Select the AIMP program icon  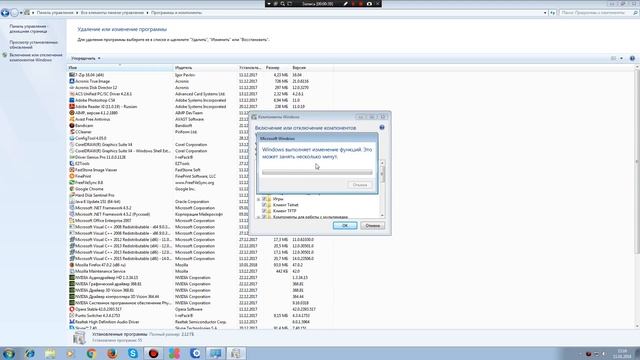click(72, 113)
